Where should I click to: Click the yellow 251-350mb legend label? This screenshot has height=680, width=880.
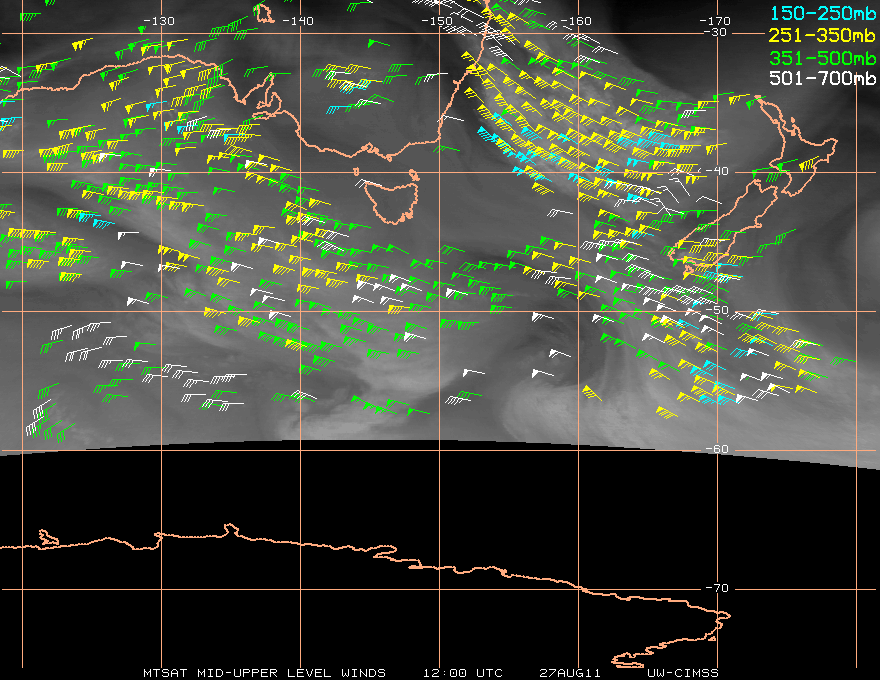pos(822,35)
